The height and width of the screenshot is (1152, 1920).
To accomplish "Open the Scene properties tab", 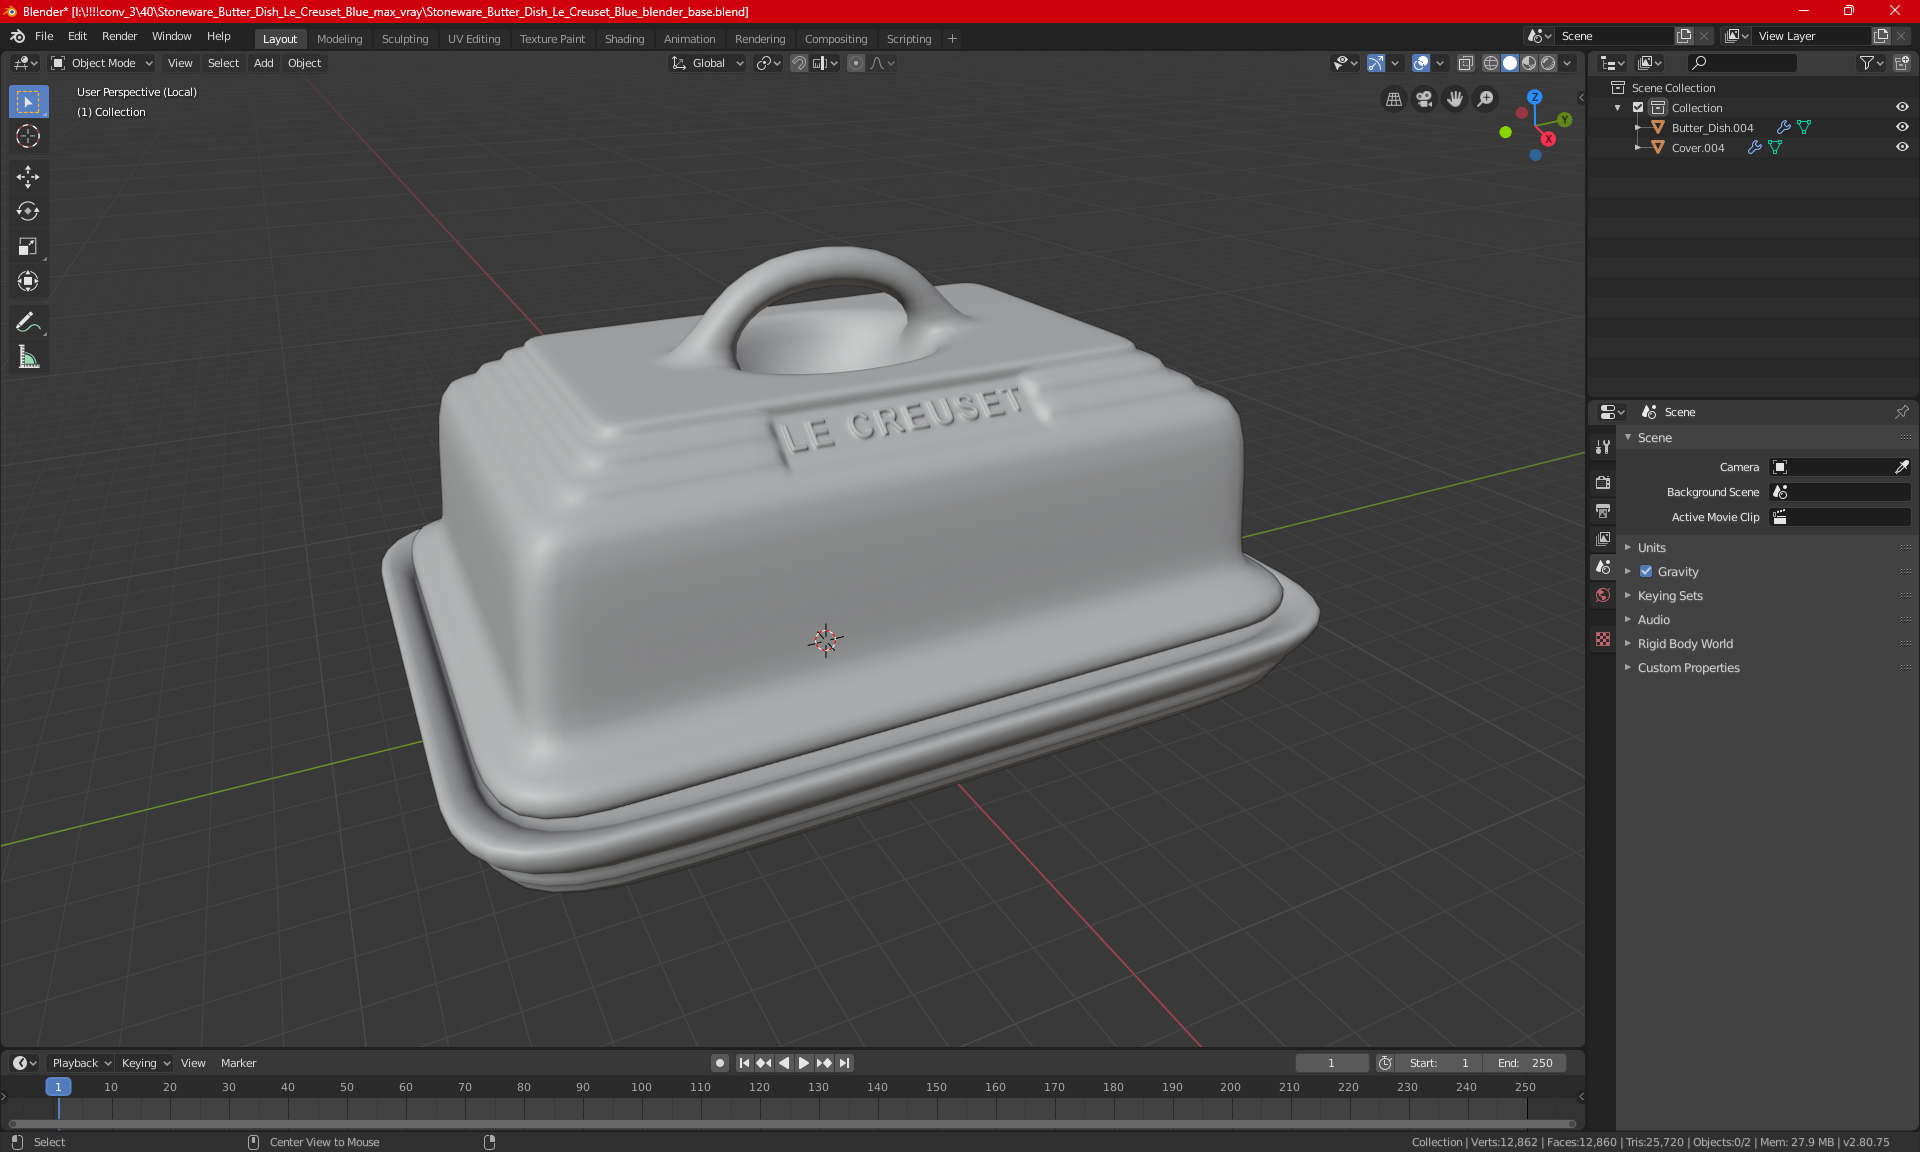I will tap(1603, 567).
